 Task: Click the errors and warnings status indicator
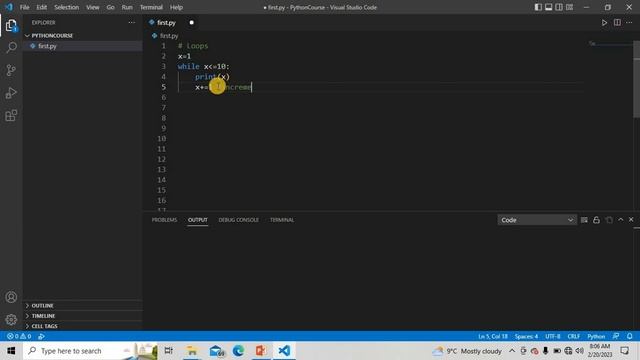[x=19, y=336]
